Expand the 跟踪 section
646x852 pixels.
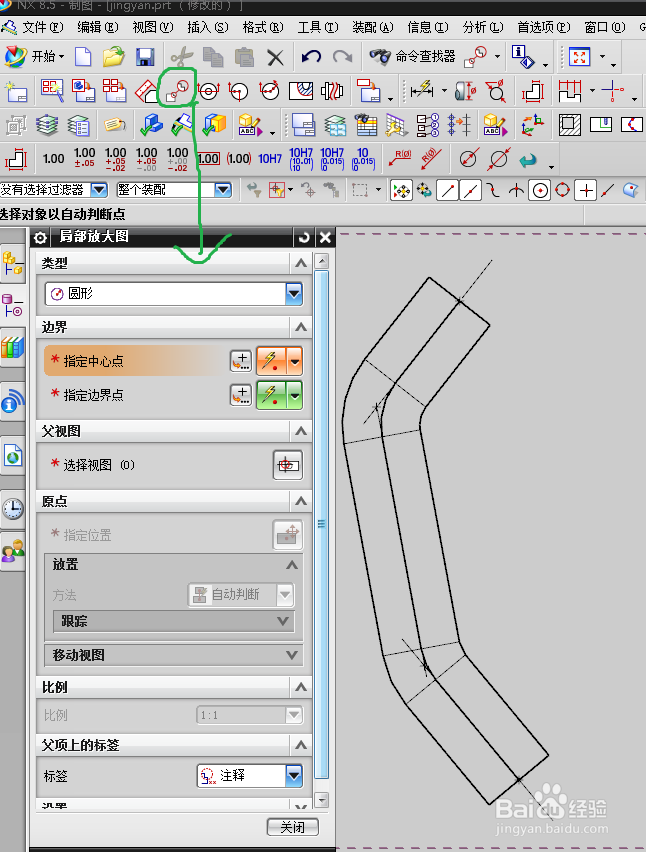pos(283,621)
